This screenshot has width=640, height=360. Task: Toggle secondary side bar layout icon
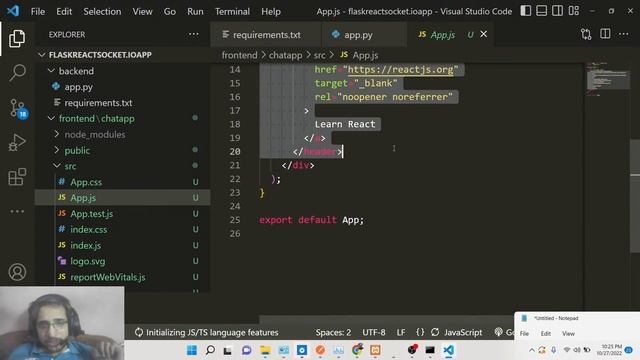coord(558,11)
